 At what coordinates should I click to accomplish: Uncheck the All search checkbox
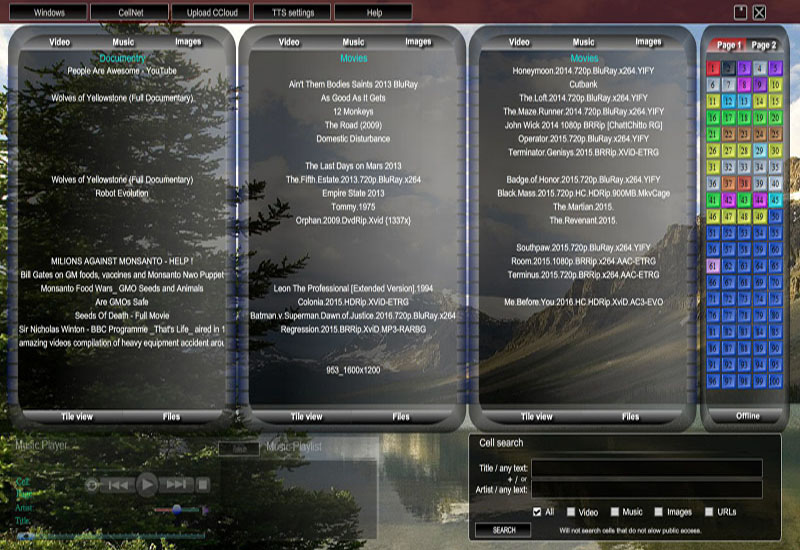[x=537, y=512]
